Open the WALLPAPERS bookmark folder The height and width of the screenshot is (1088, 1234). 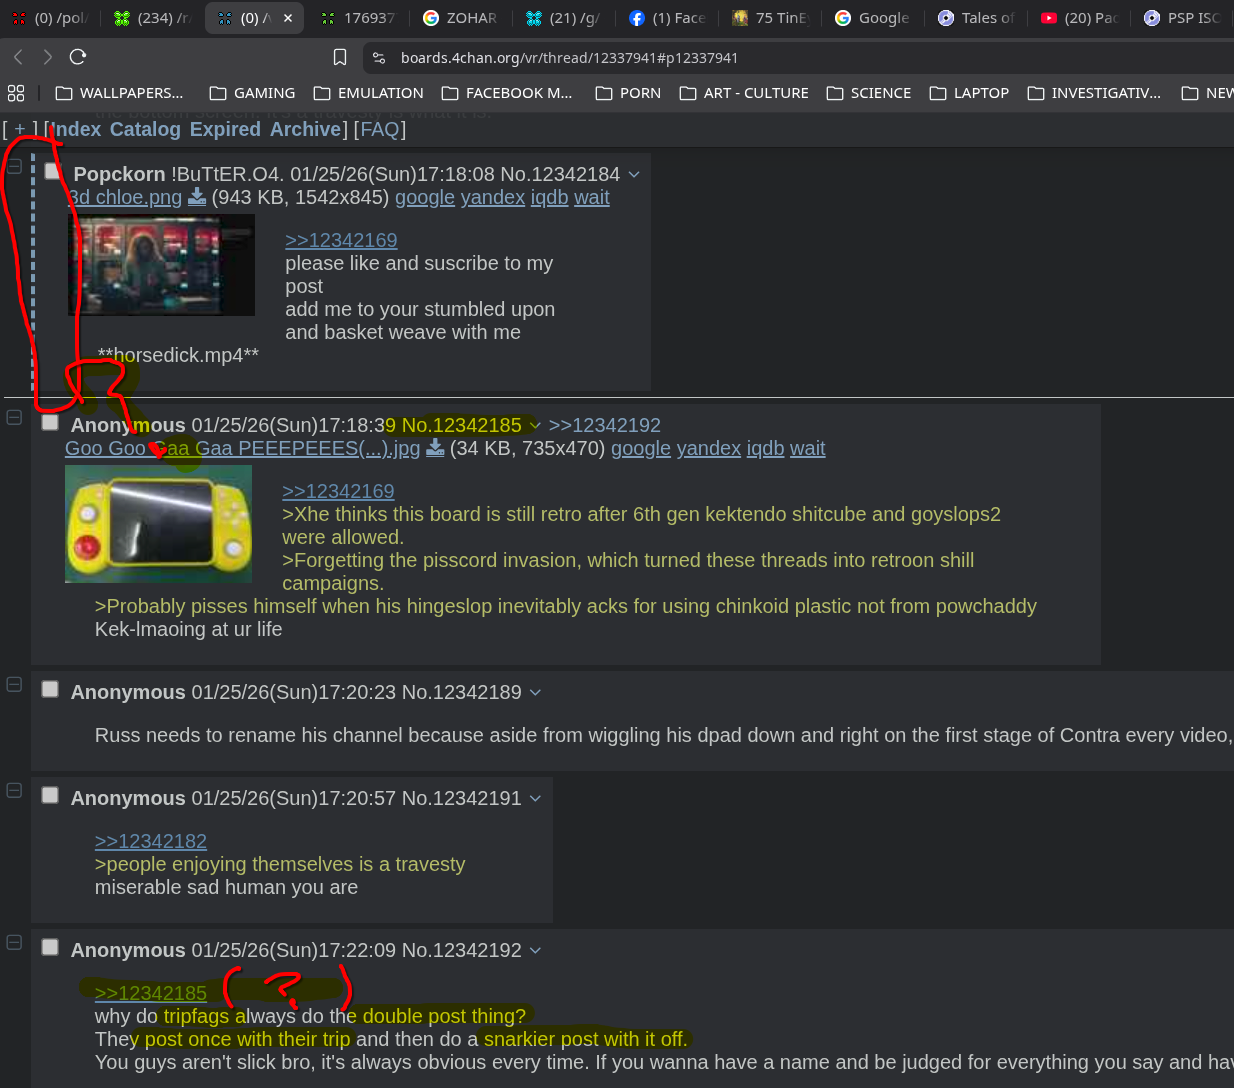(x=120, y=93)
